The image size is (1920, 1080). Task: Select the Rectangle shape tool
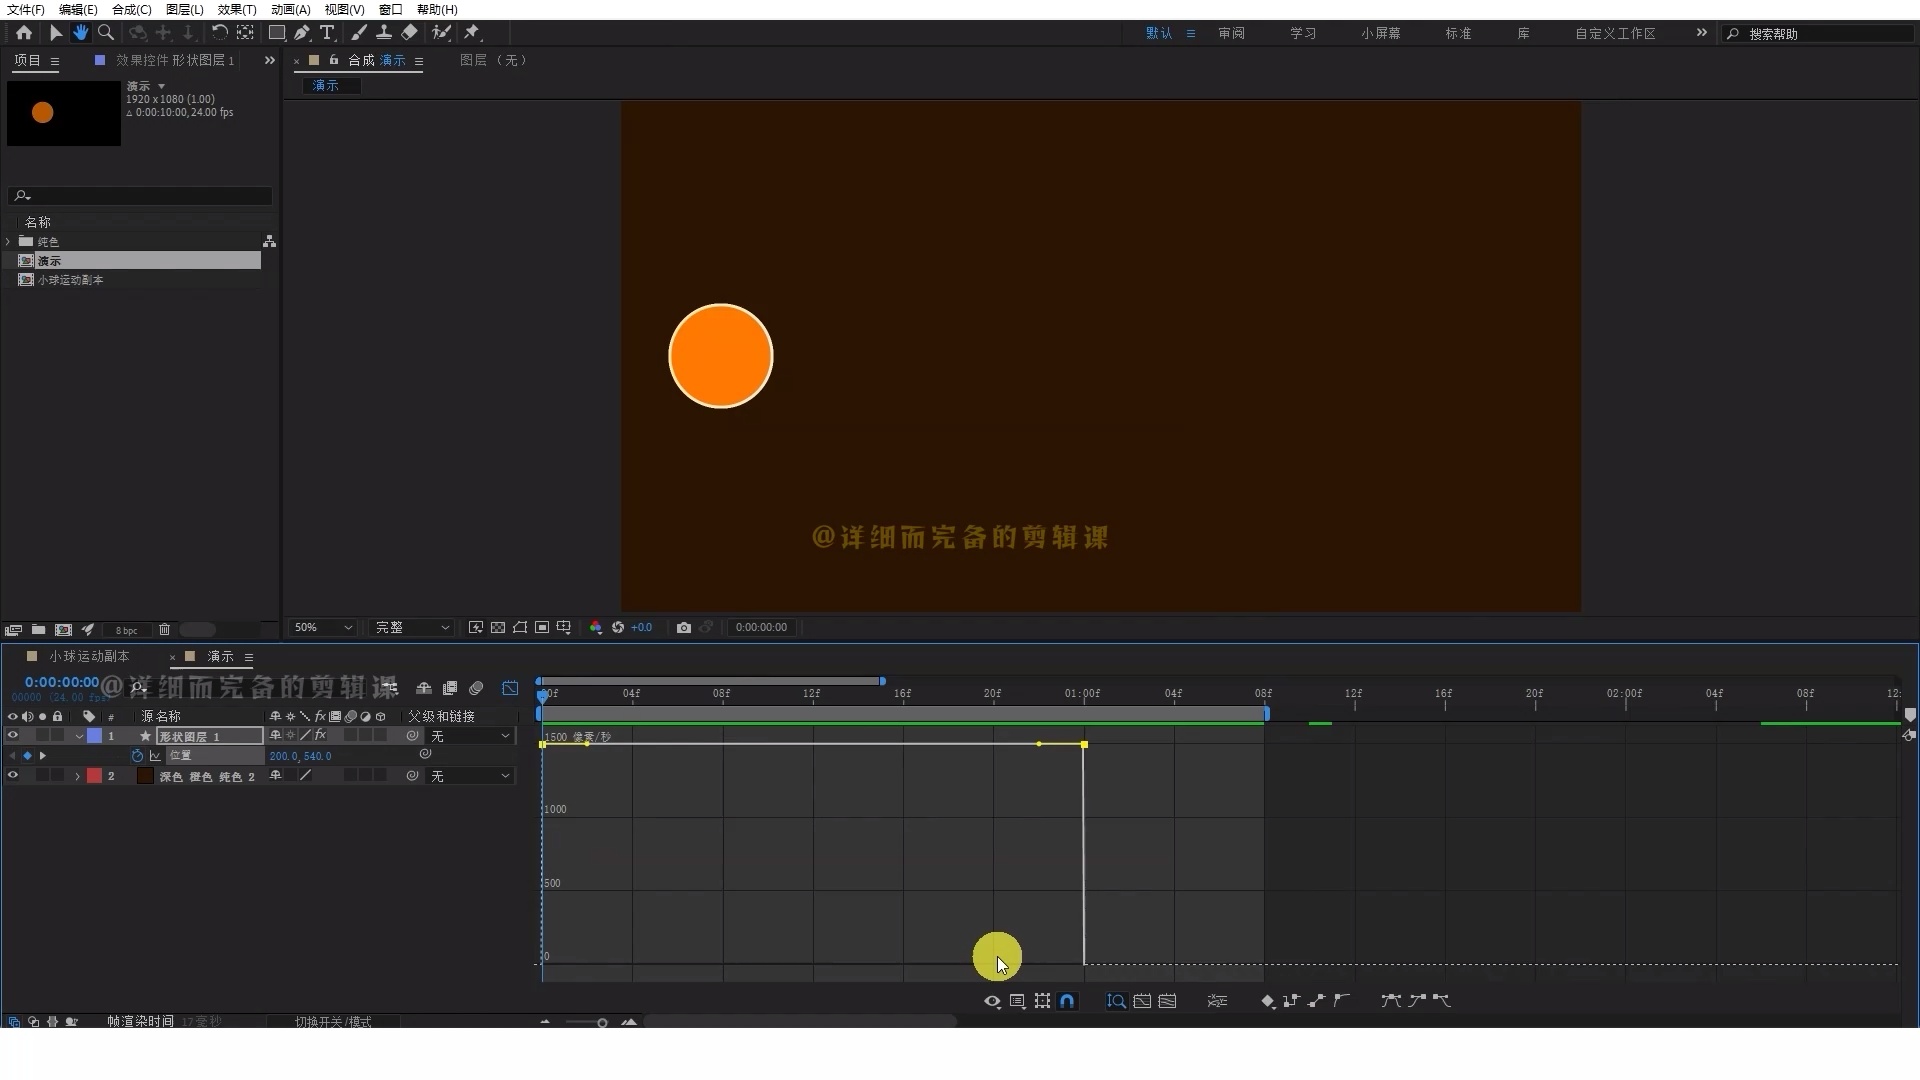(277, 33)
